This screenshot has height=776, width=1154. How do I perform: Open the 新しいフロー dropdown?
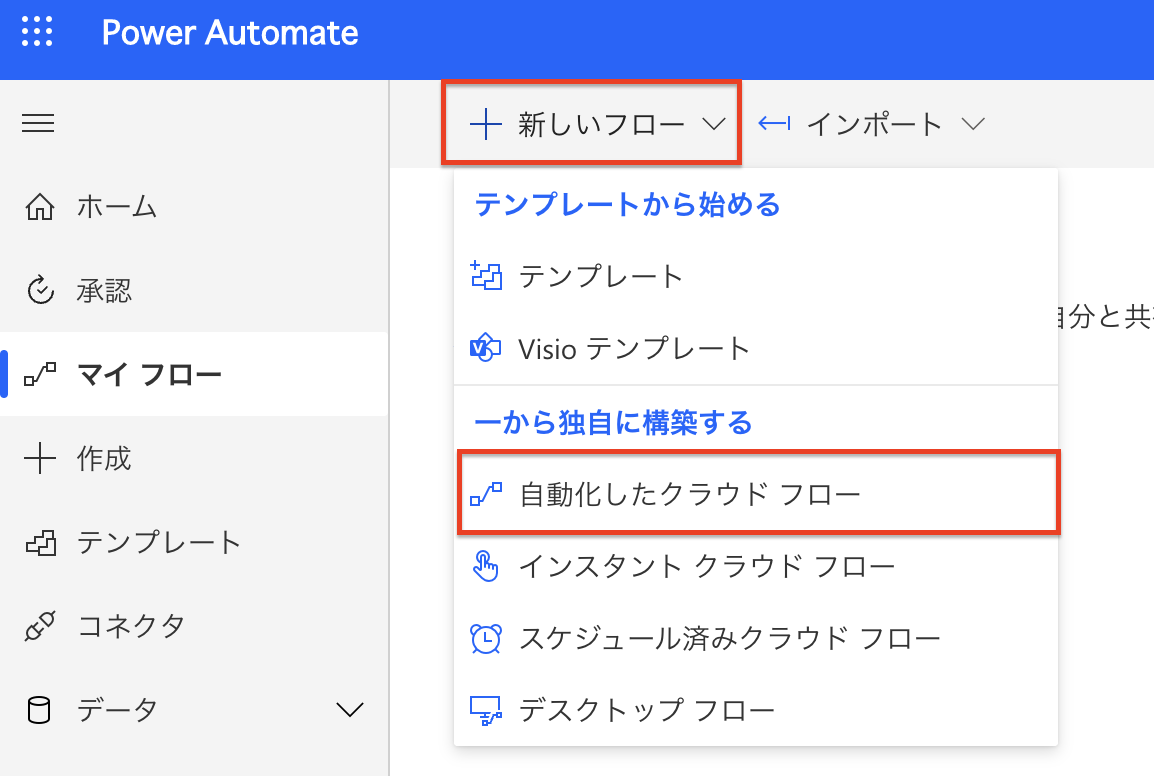pyautogui.click(x=591, y=124)
